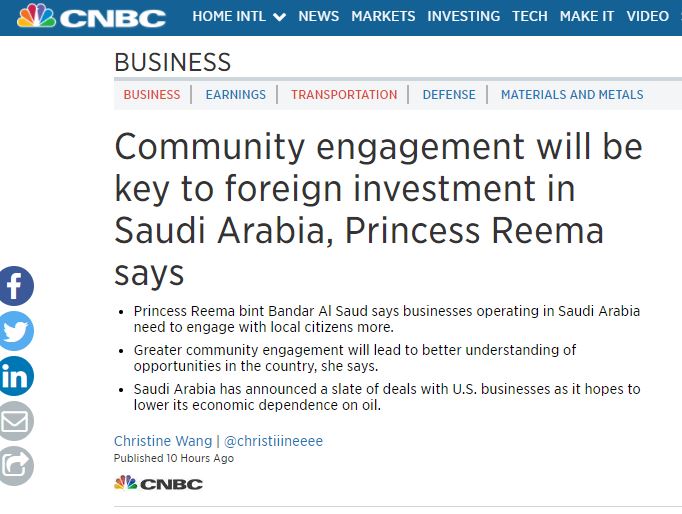The height and width of the screenshot is (514, 682).
Task: Open the NEWS menu
Action: click(318, 16)
